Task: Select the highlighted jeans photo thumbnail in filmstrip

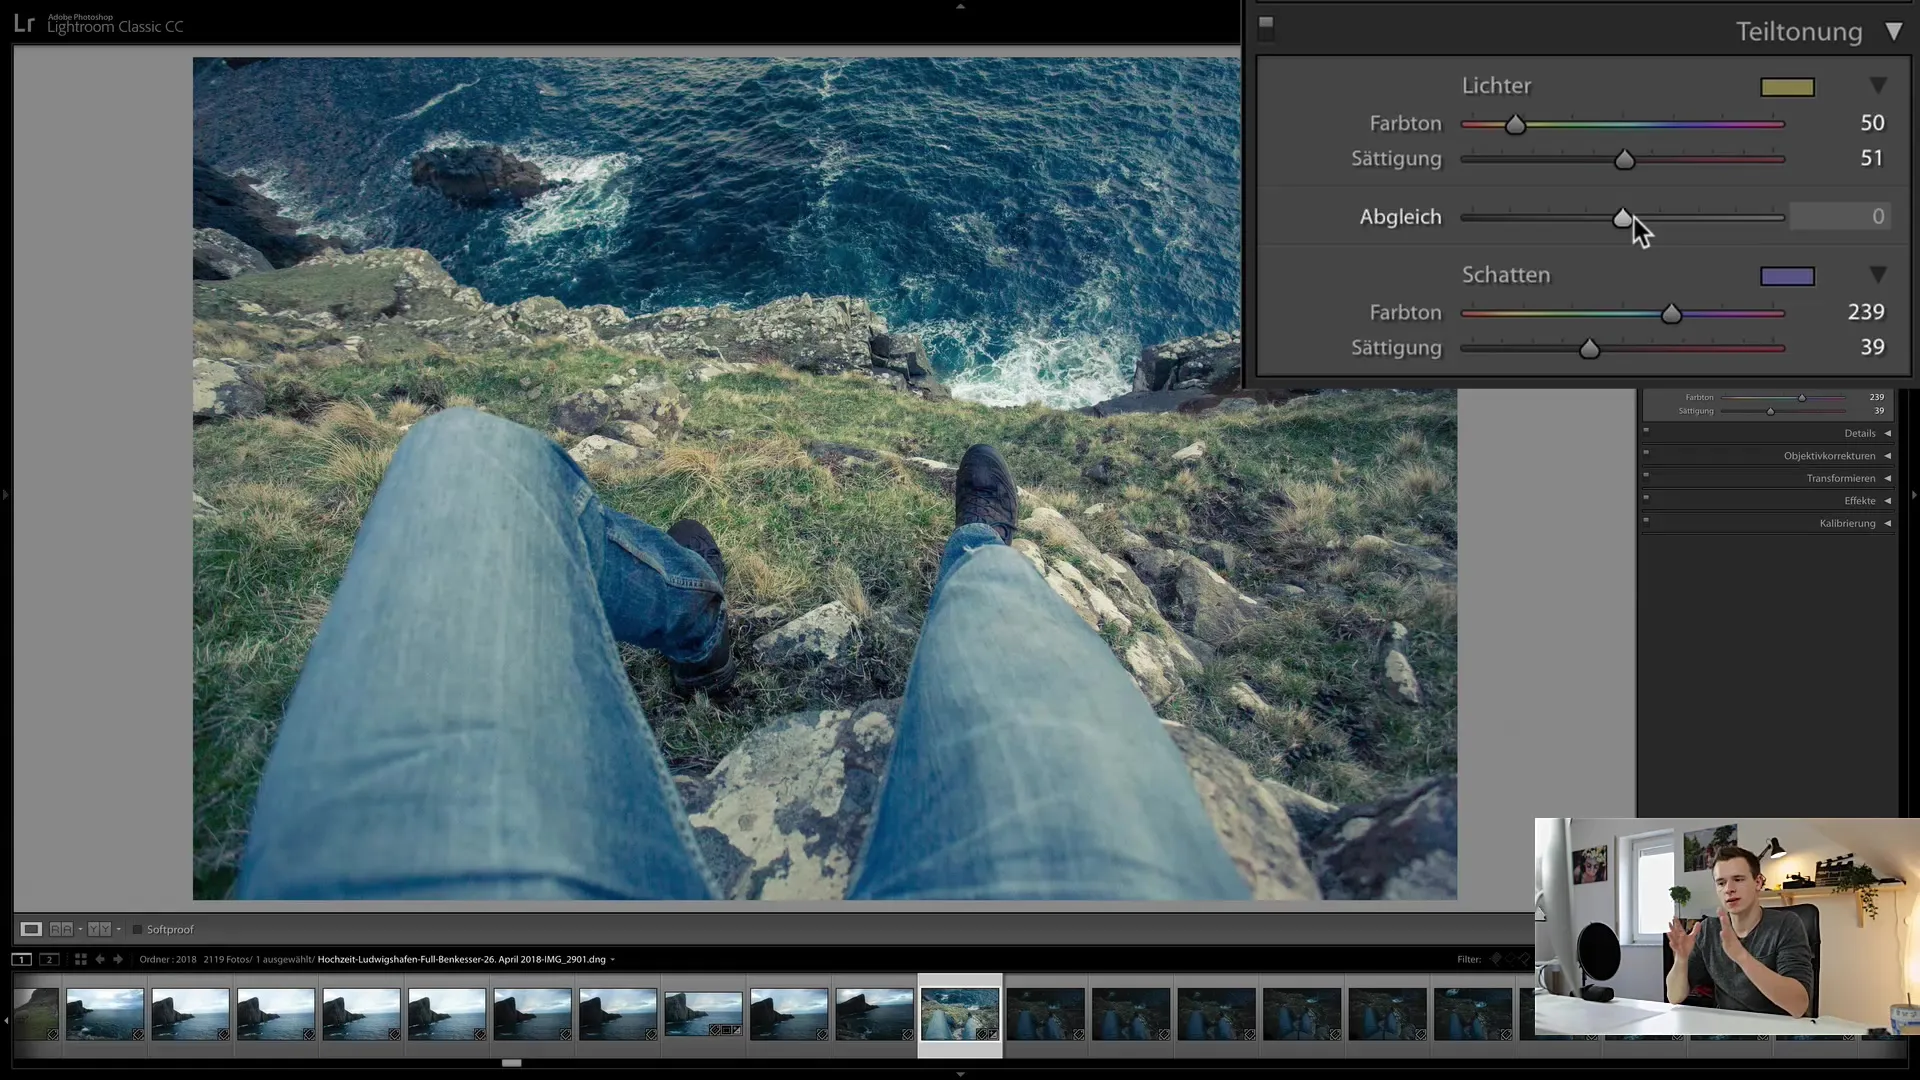Action: click(x=959, y=1014)
